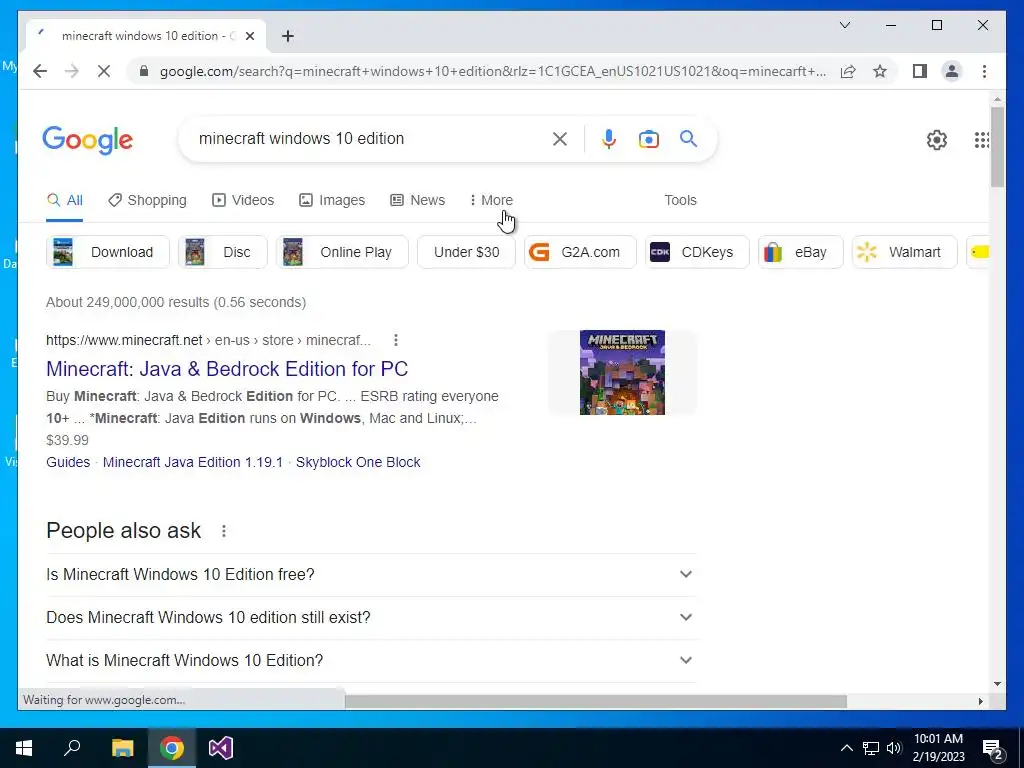Select the Disc filter chip

(x=223, y=252)
